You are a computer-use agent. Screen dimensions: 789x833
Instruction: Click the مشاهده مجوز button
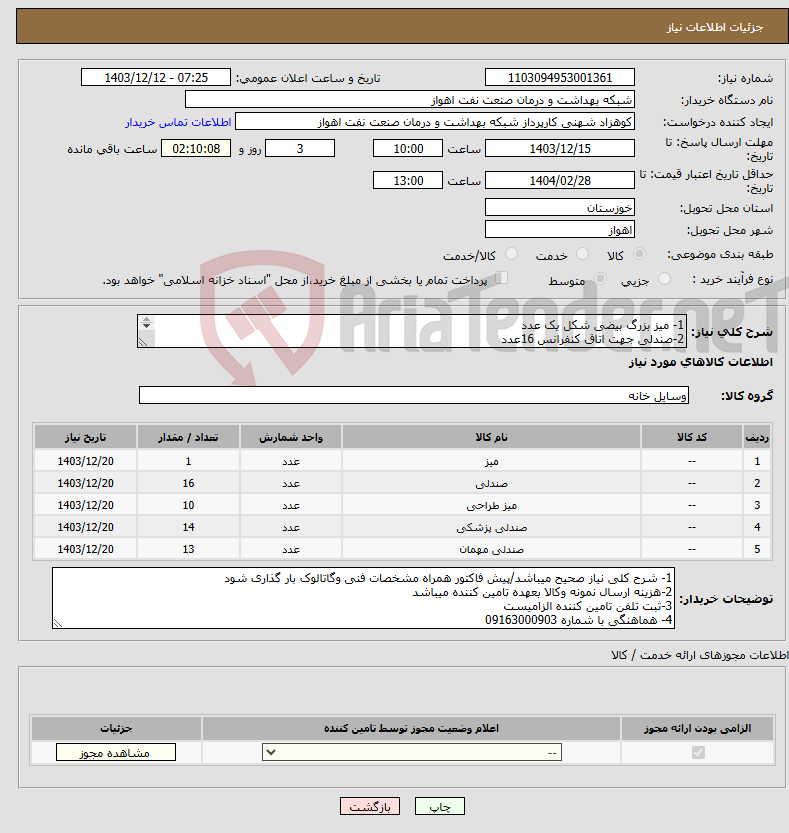[x=116, y=752]
